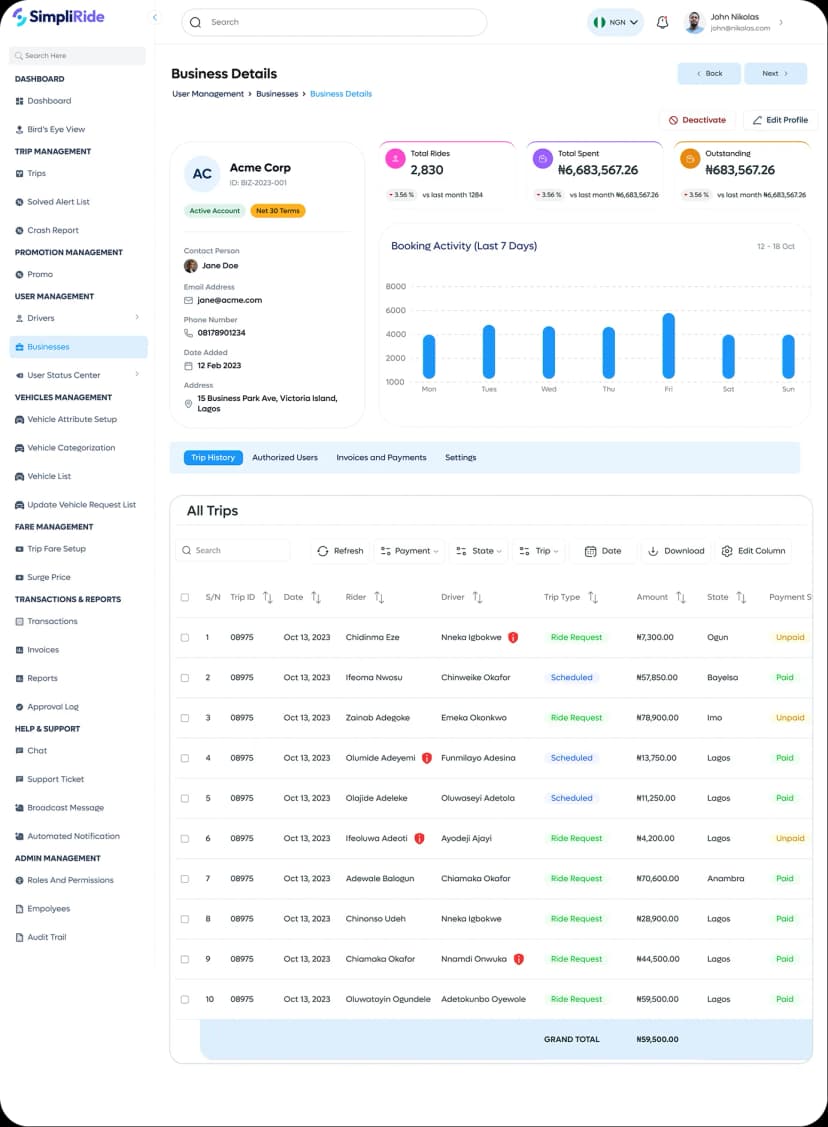Click the Total Spent purple icon
The width and height of the screenshot is (828, 1127).
point(543,158)
